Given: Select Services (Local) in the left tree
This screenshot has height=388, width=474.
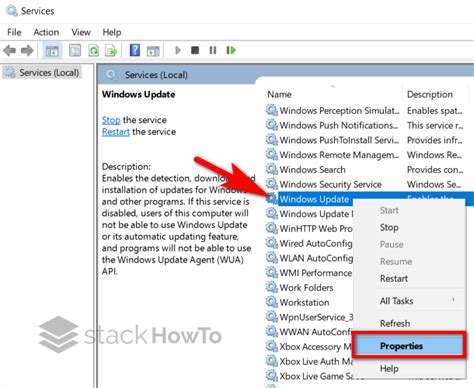Looking at the screenshot, I should 49,72.
